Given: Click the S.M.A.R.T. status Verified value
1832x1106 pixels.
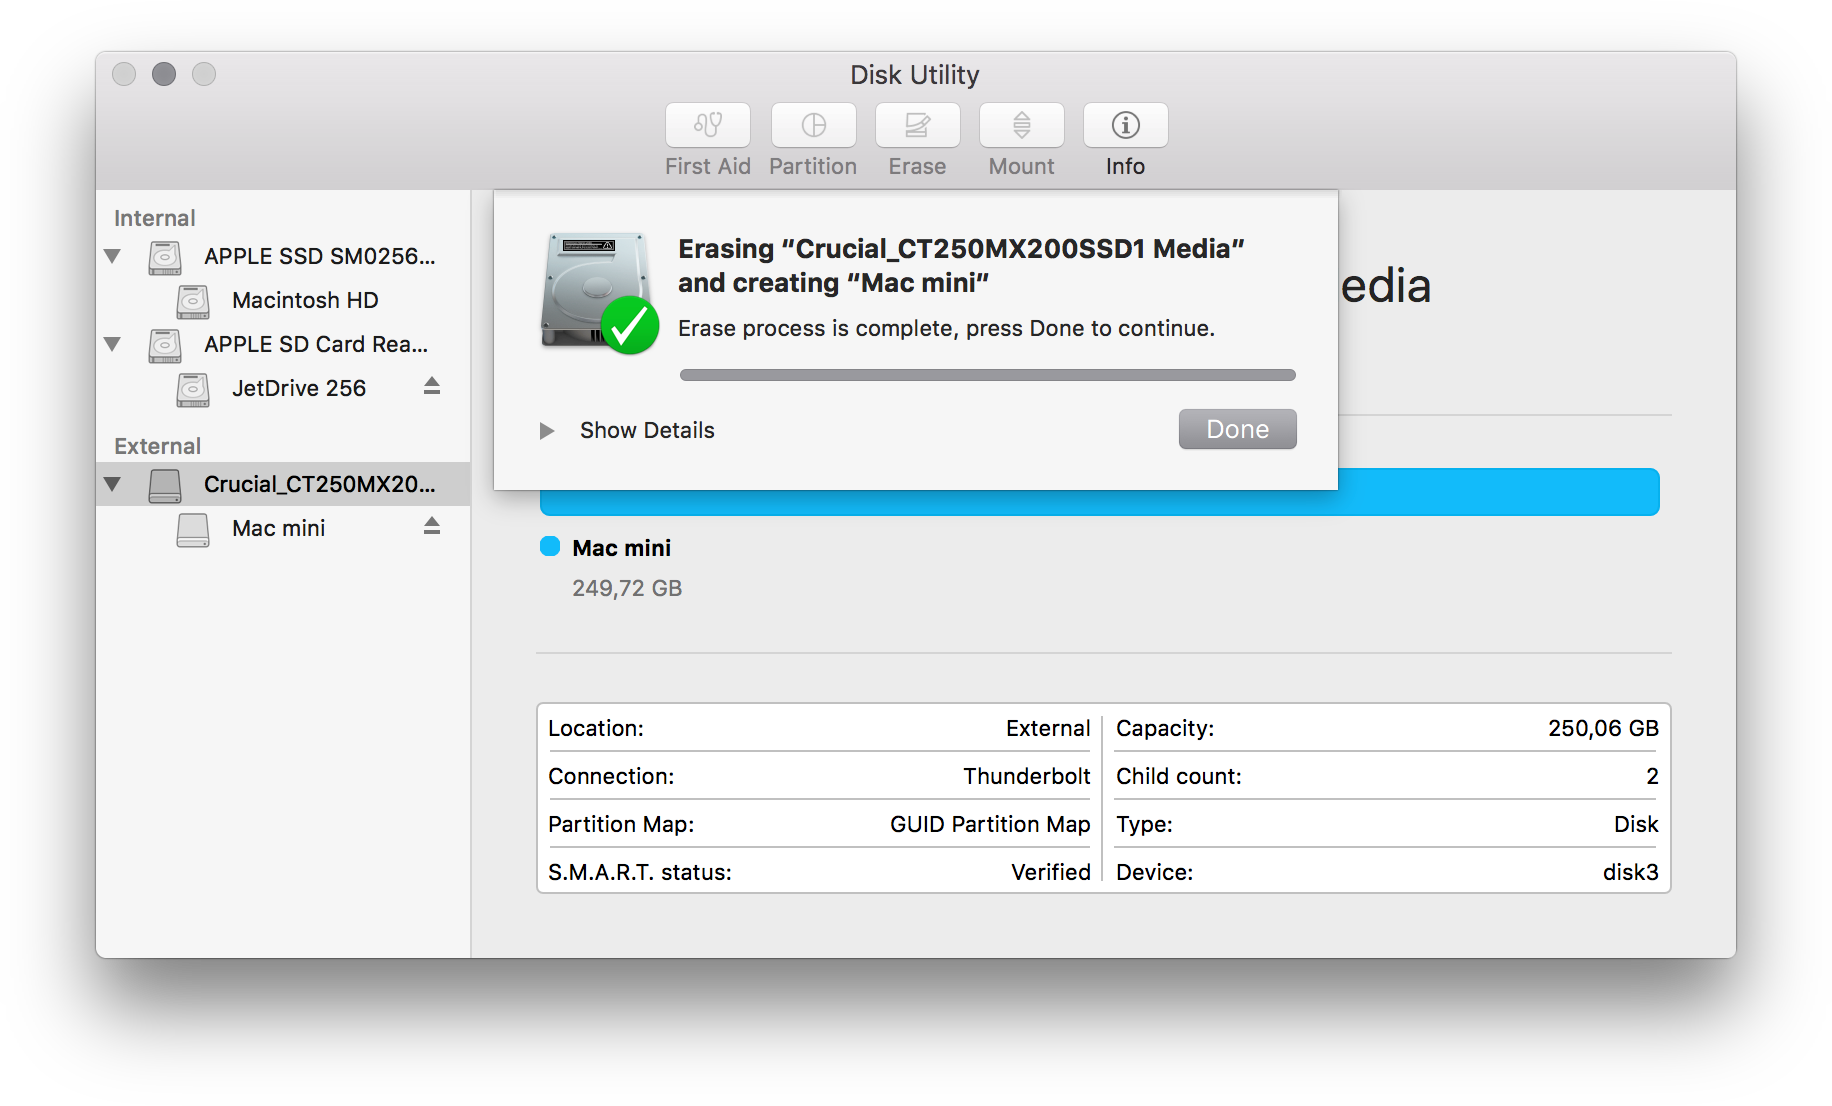Looking at the screenshot, I should [1051, 872].
